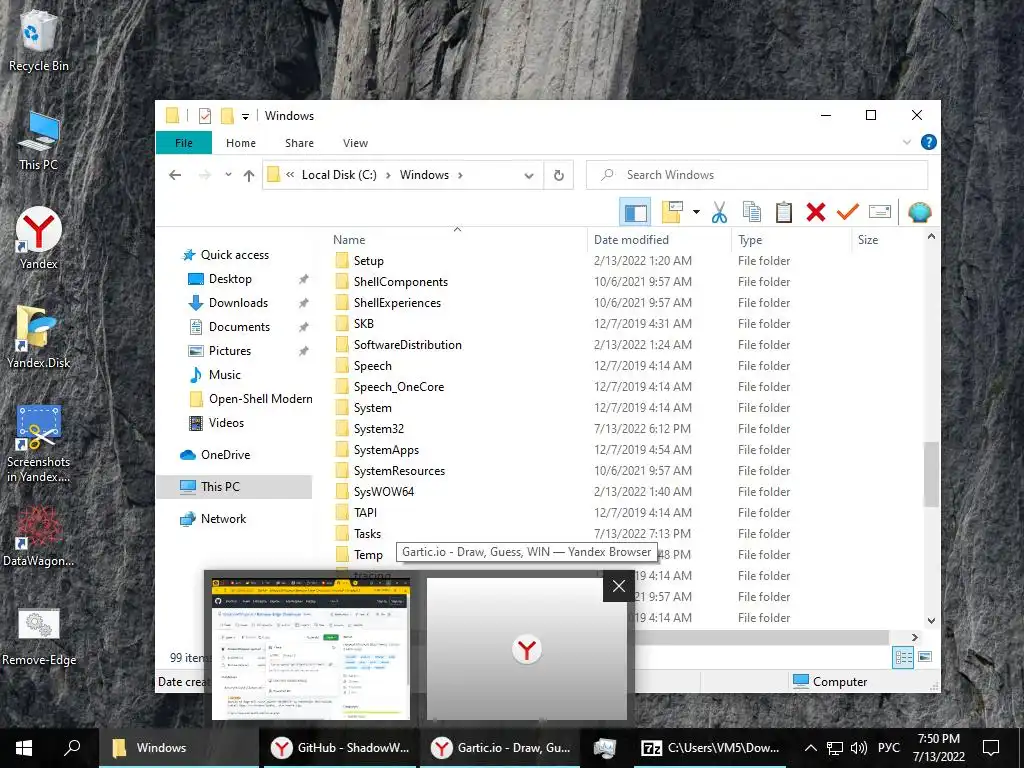
Task: Toggle the navigation pane toolbar button
Action: click(635, 212)
